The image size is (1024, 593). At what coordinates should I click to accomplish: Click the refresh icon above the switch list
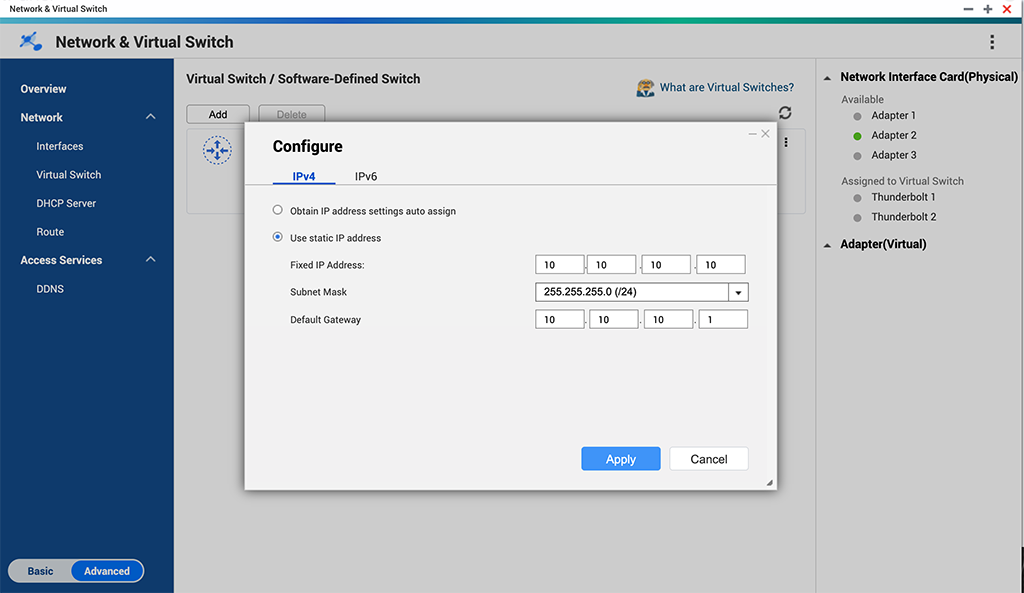click(x=785, y=113)
